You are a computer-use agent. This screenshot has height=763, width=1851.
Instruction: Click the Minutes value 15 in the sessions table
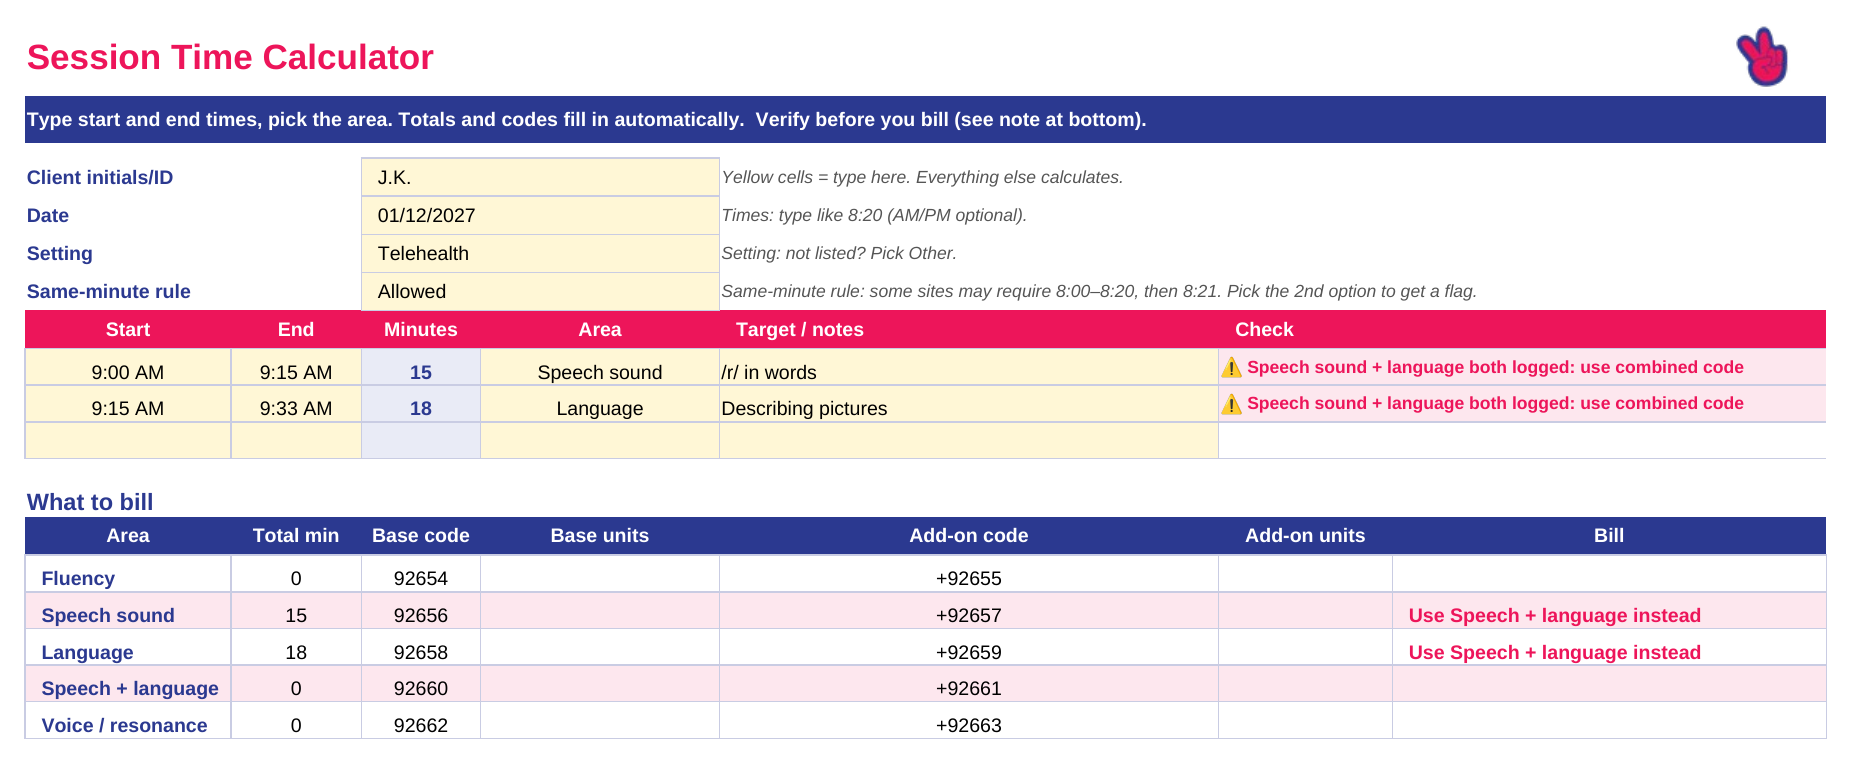pos(421,372)
